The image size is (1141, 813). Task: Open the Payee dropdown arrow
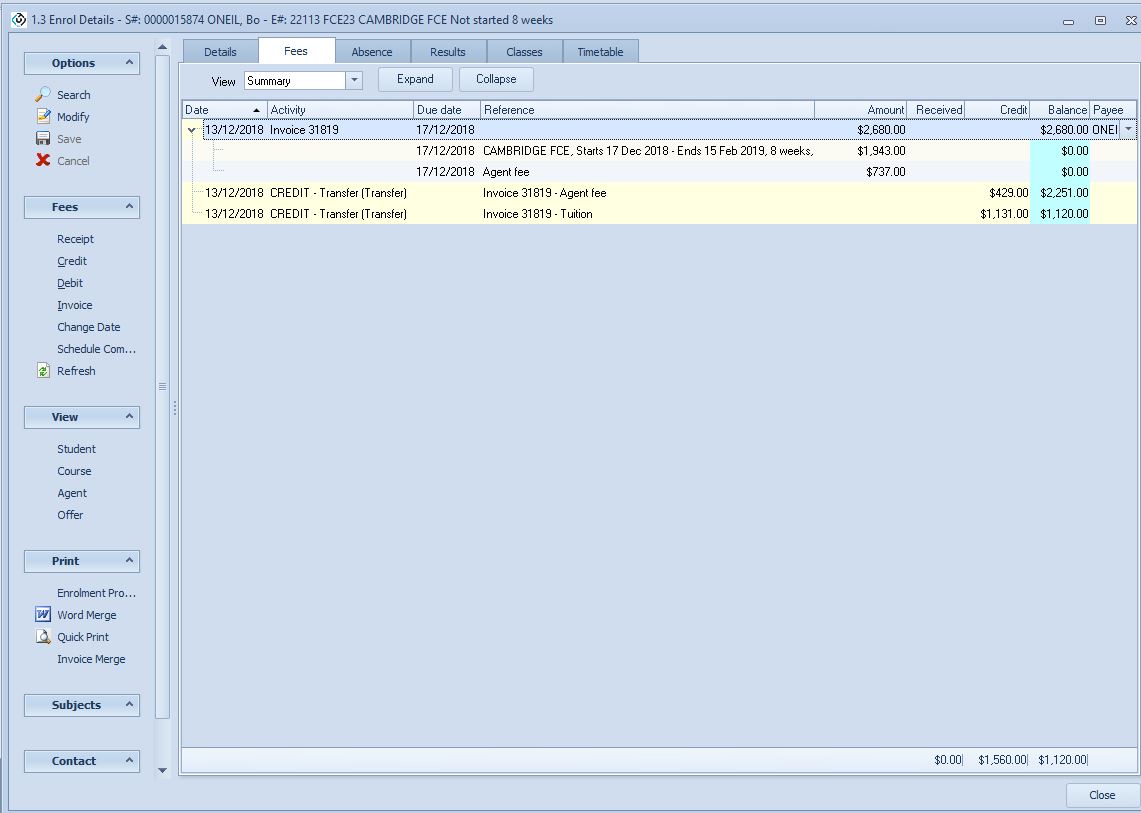point(1129,130)
